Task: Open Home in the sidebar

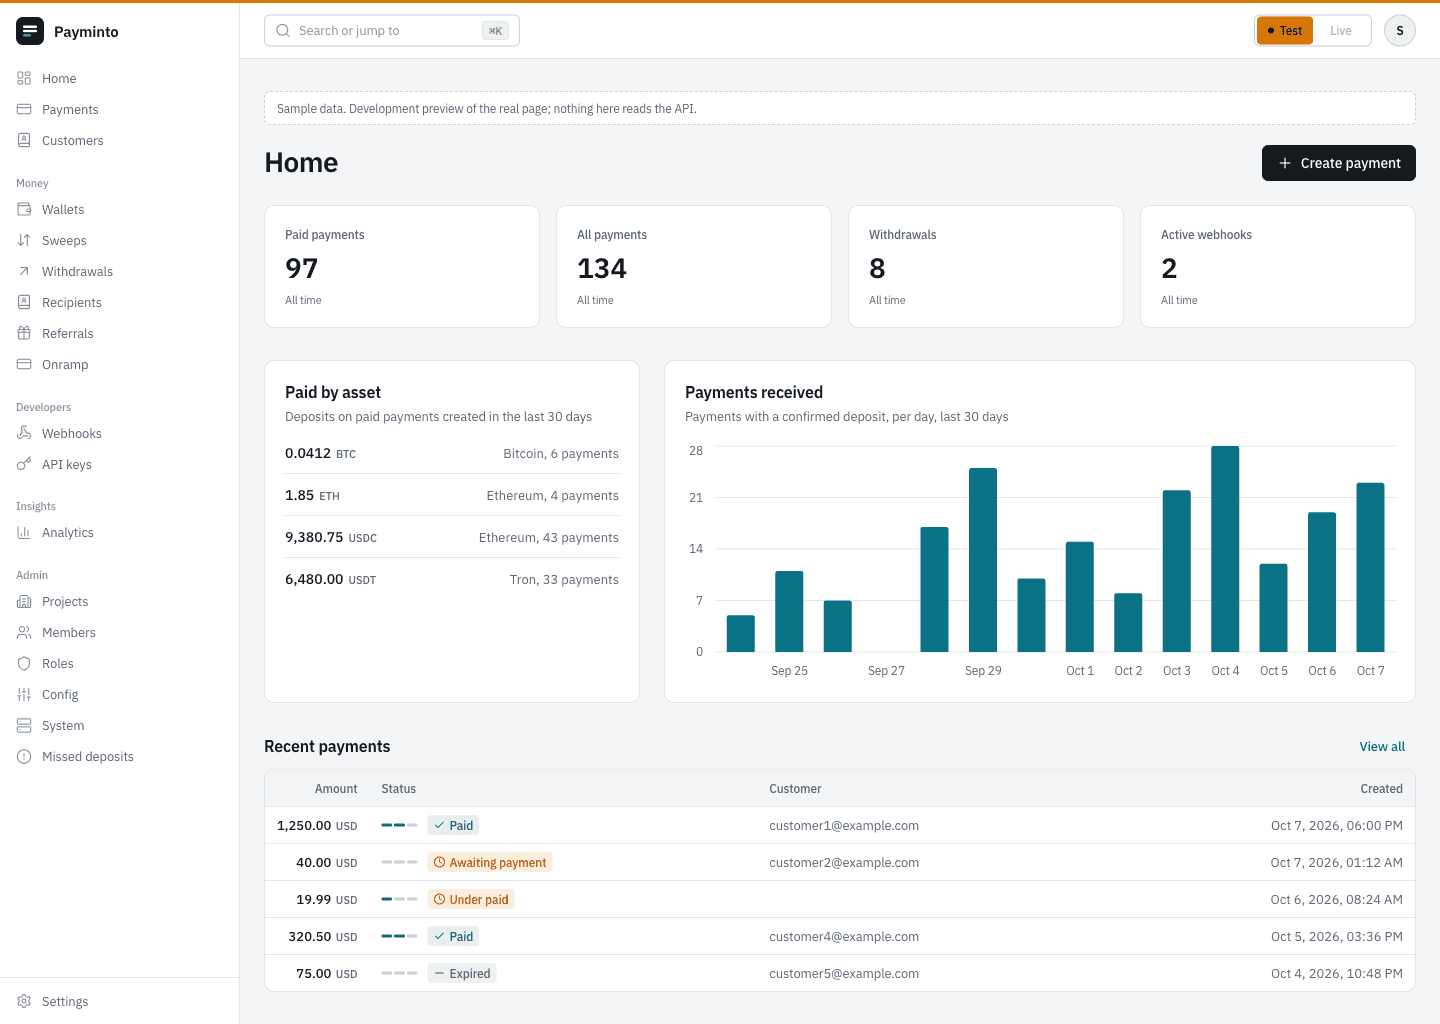Action: [x=120, y=78]
